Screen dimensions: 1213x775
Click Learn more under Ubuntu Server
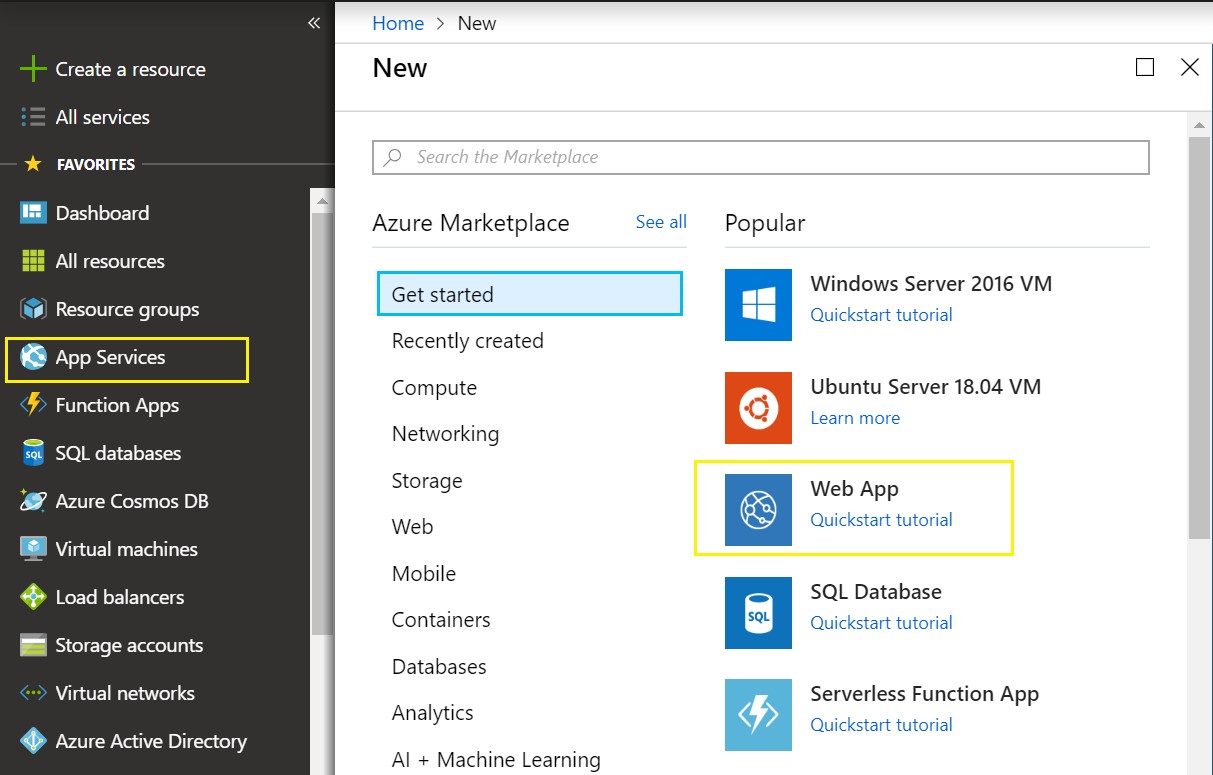pyautogui.click(x=855, y=417)
